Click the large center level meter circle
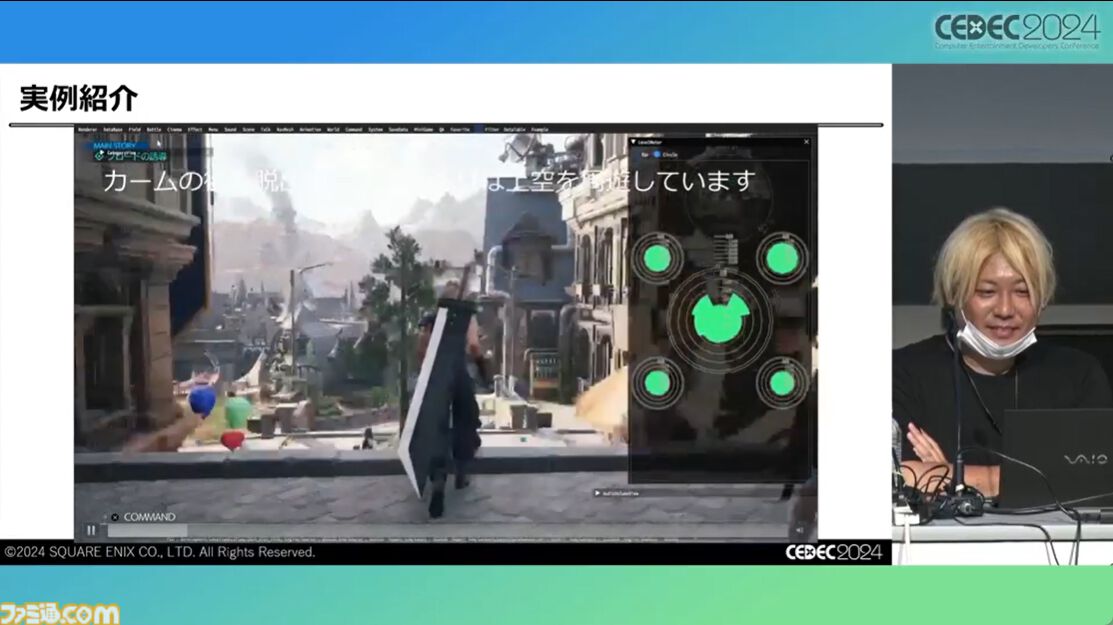 (720, 319)
